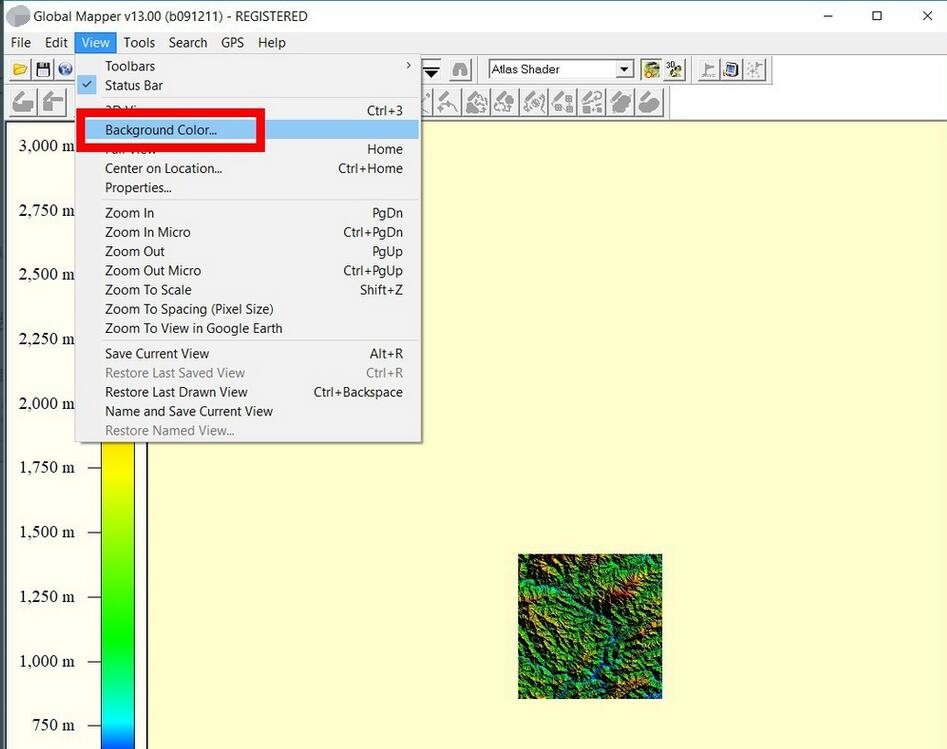Save the workspace with the floppy disk icon

[43, 70]
